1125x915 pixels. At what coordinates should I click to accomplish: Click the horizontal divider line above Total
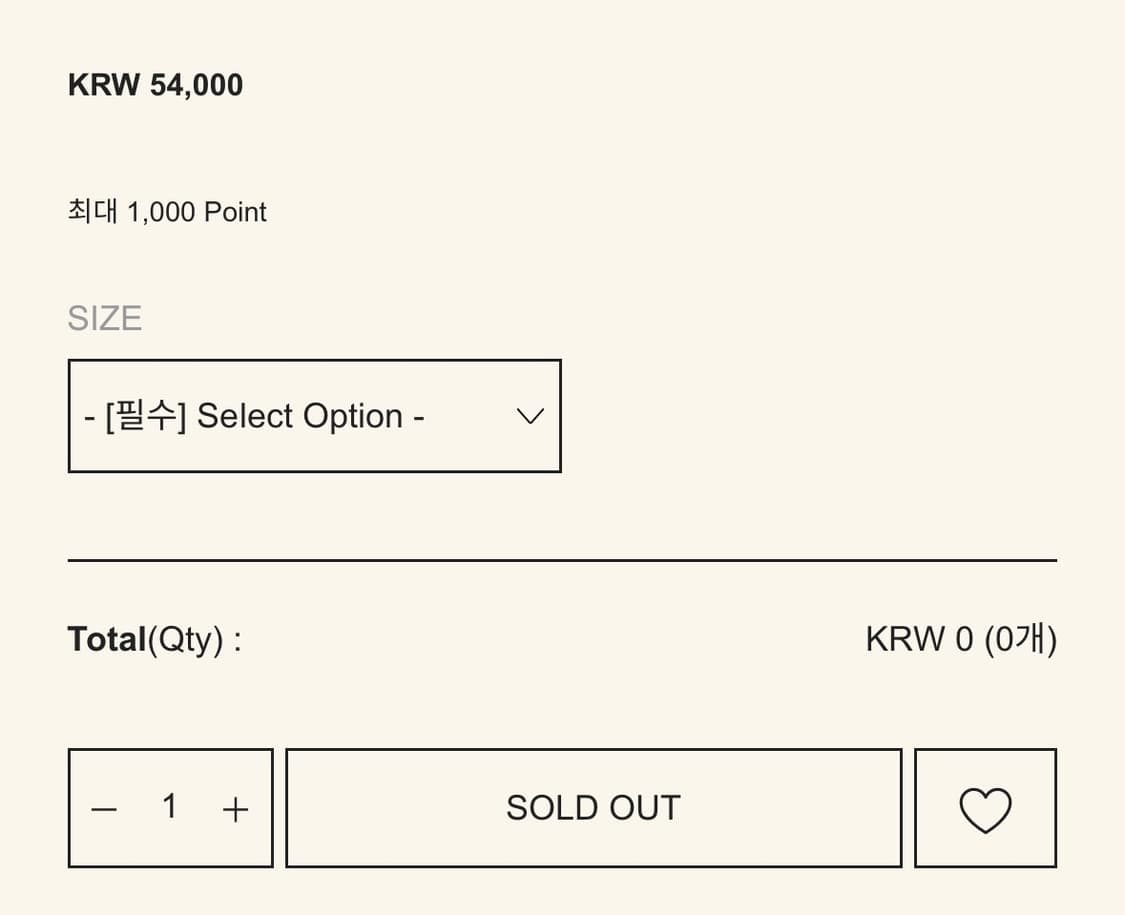pos(562,561)
